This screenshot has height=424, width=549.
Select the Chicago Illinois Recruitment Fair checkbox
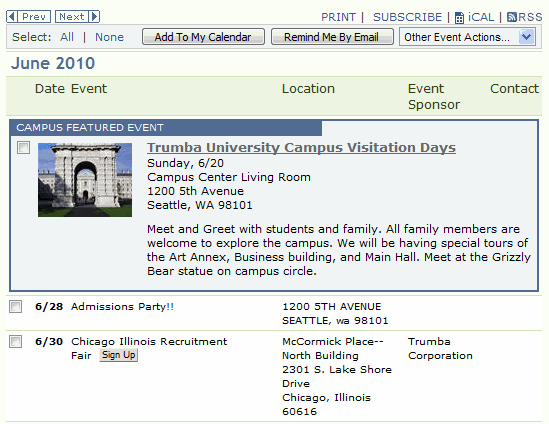(x=15, y=341)
